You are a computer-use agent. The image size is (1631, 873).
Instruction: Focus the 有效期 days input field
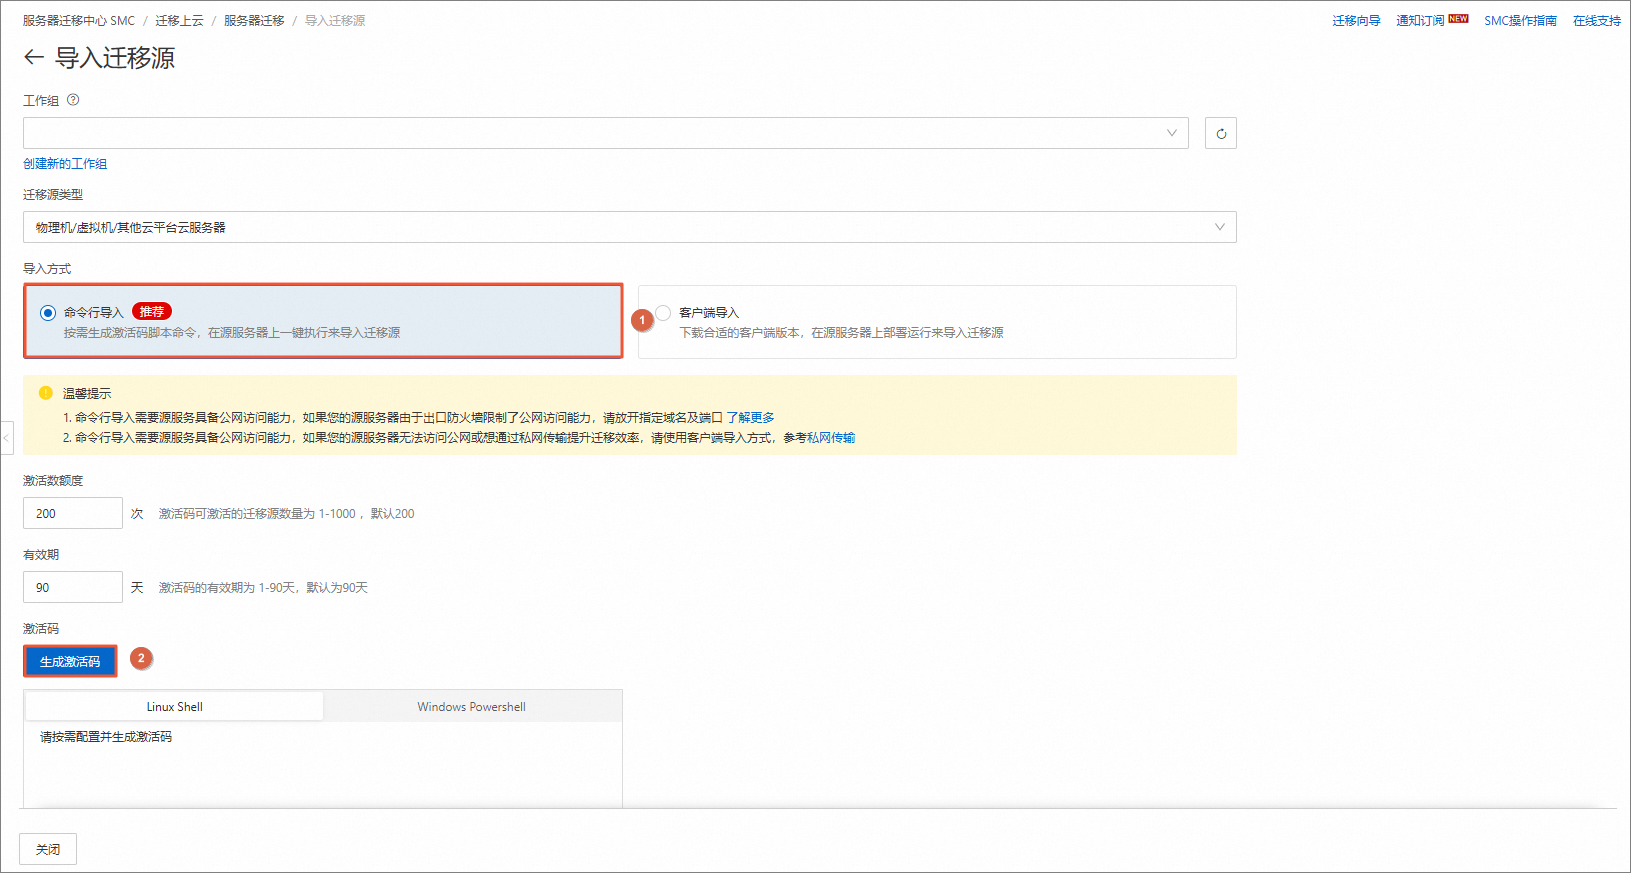pyautogui.click(x=73, y=587)
